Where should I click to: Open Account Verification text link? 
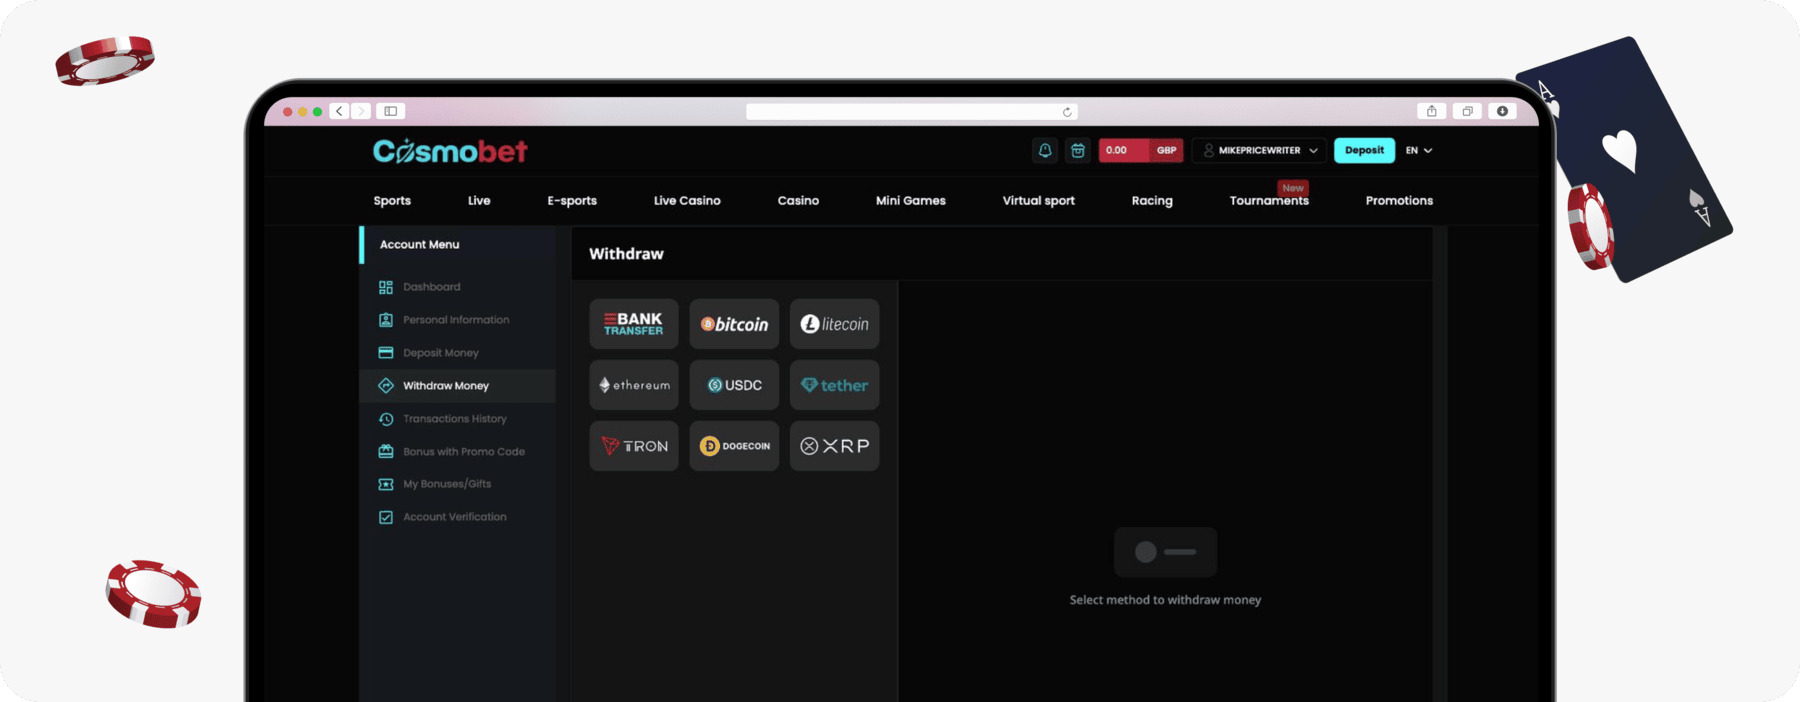coord(455,517)
